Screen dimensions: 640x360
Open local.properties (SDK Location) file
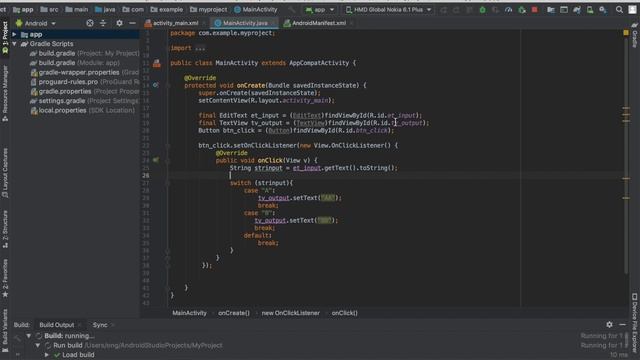(83, 110)
